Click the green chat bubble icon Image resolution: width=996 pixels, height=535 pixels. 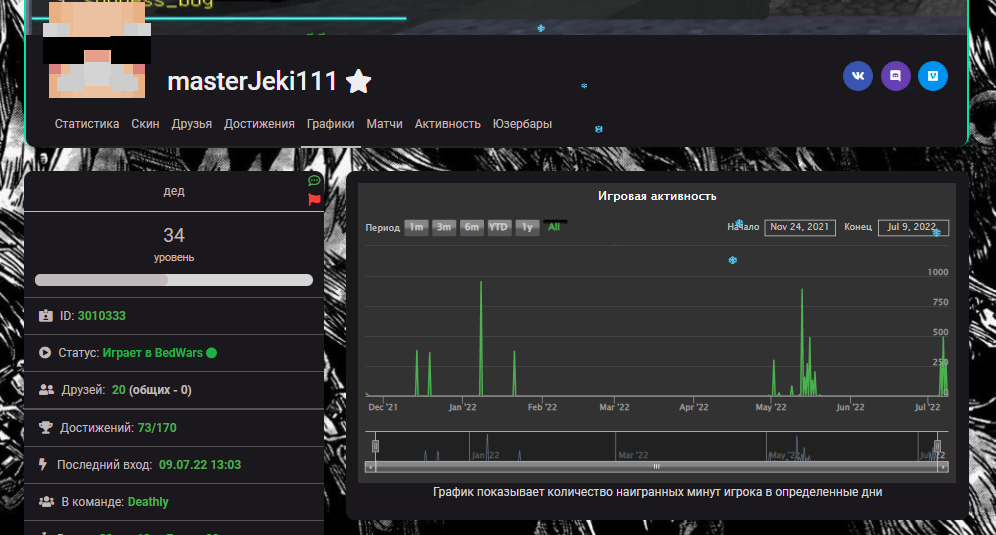(314, 181)
